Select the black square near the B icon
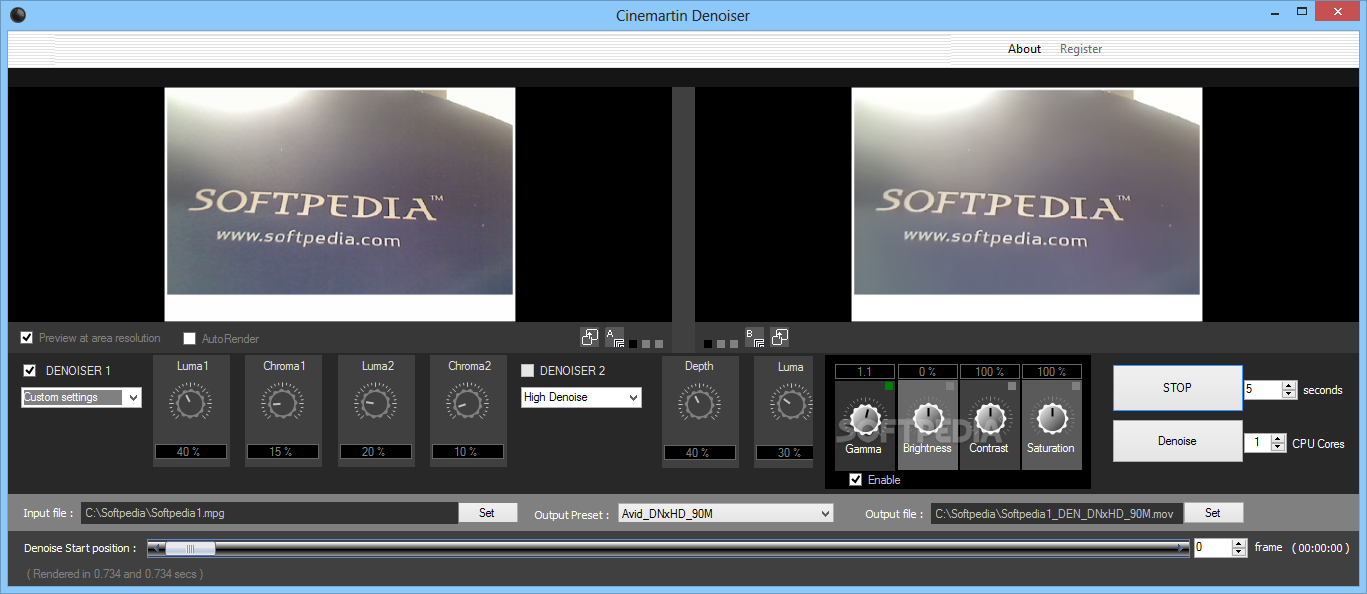Screen dimensions: 1367x594 click(708, 344)
